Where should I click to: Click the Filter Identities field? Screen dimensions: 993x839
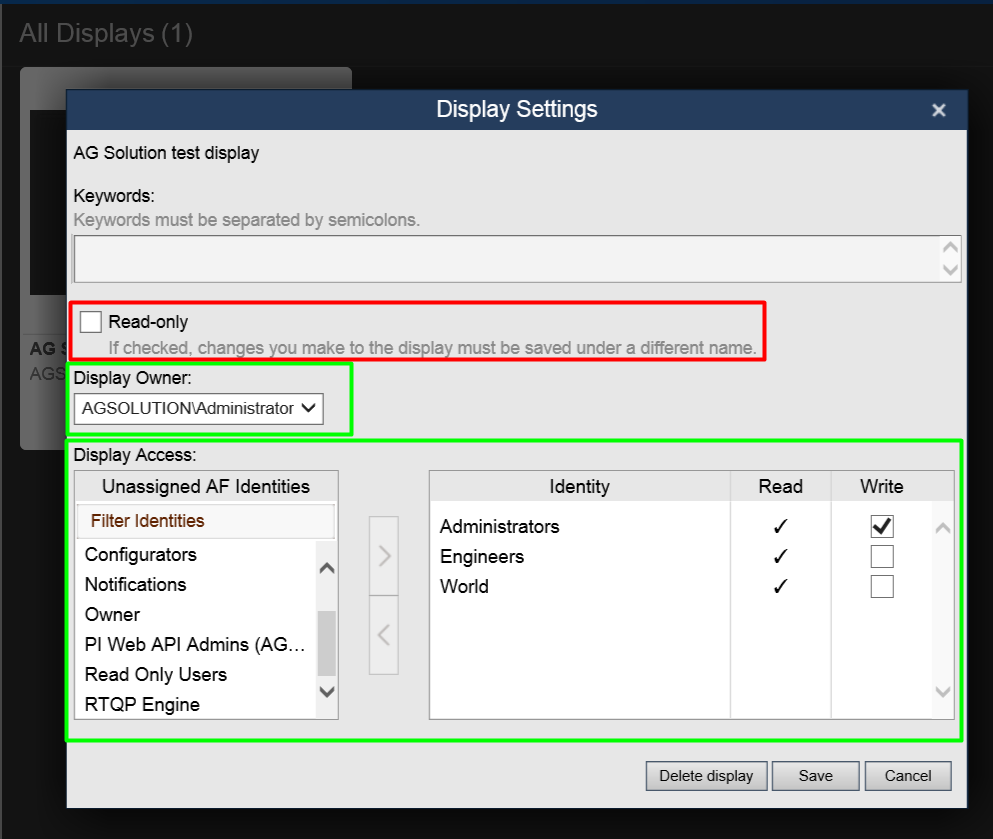(x=205, y=521)
